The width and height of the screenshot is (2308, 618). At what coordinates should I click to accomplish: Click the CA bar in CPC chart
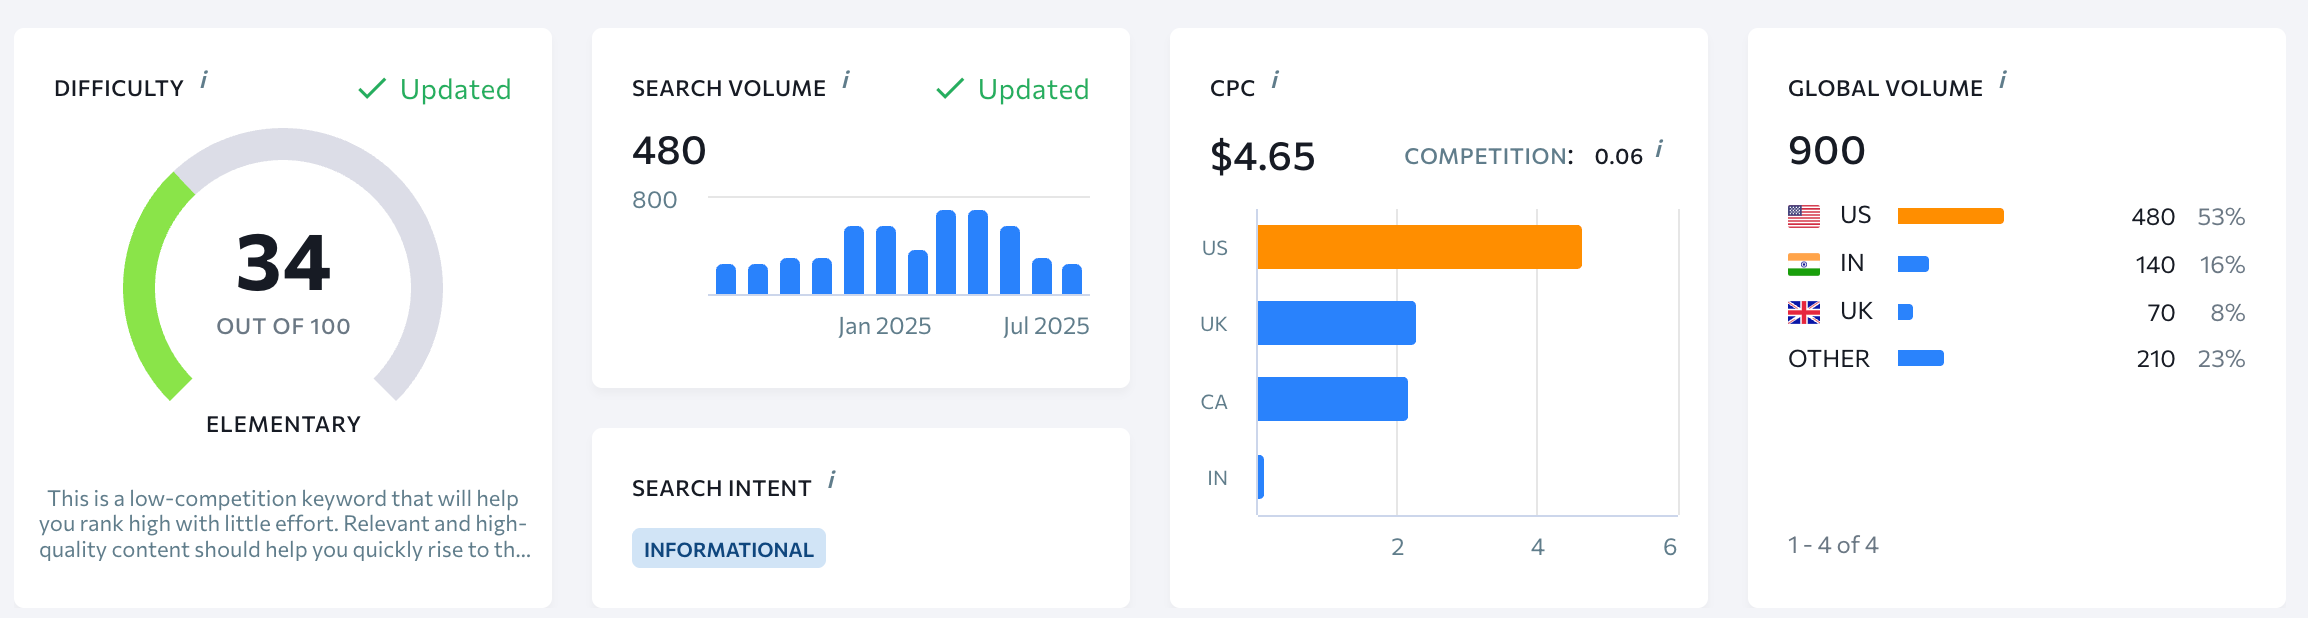pos(1332,399)
